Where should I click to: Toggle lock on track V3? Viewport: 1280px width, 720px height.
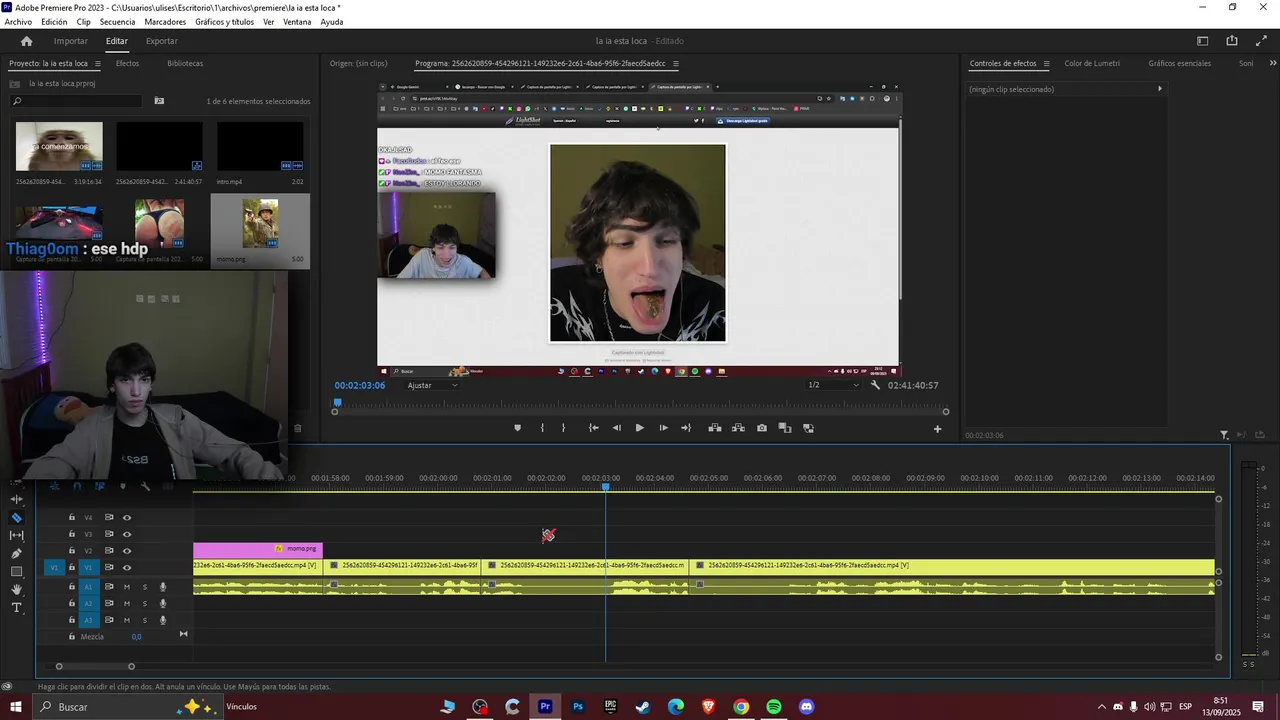tap(72, 534)
